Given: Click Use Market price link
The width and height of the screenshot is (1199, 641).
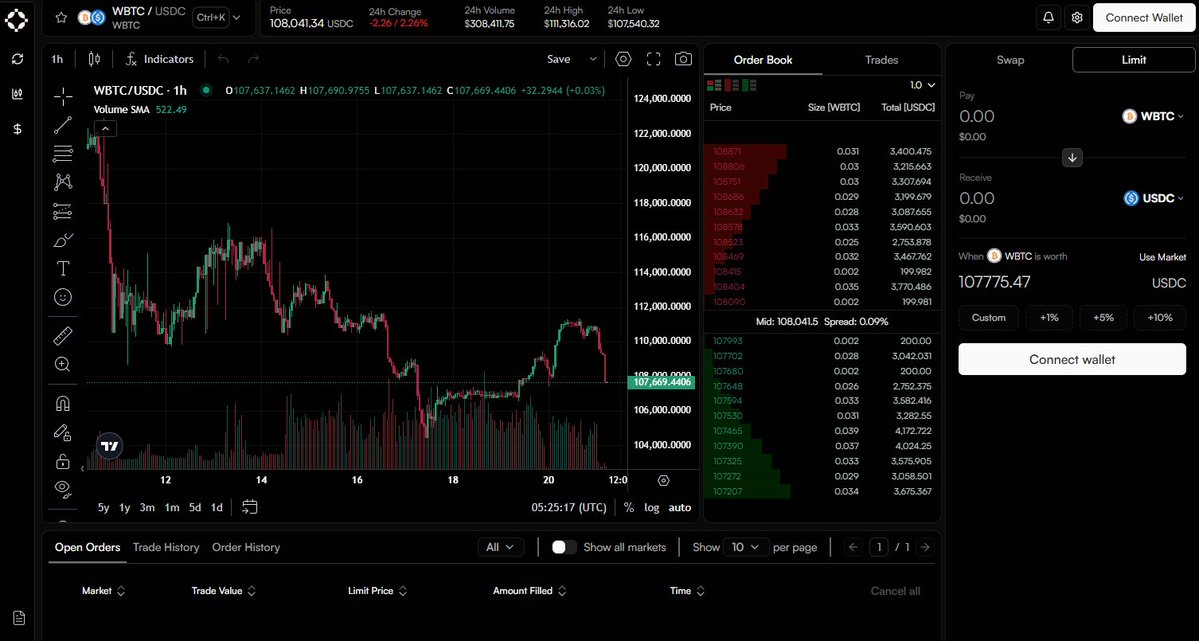Looking at the screenshot, I should click(1162, 257).
